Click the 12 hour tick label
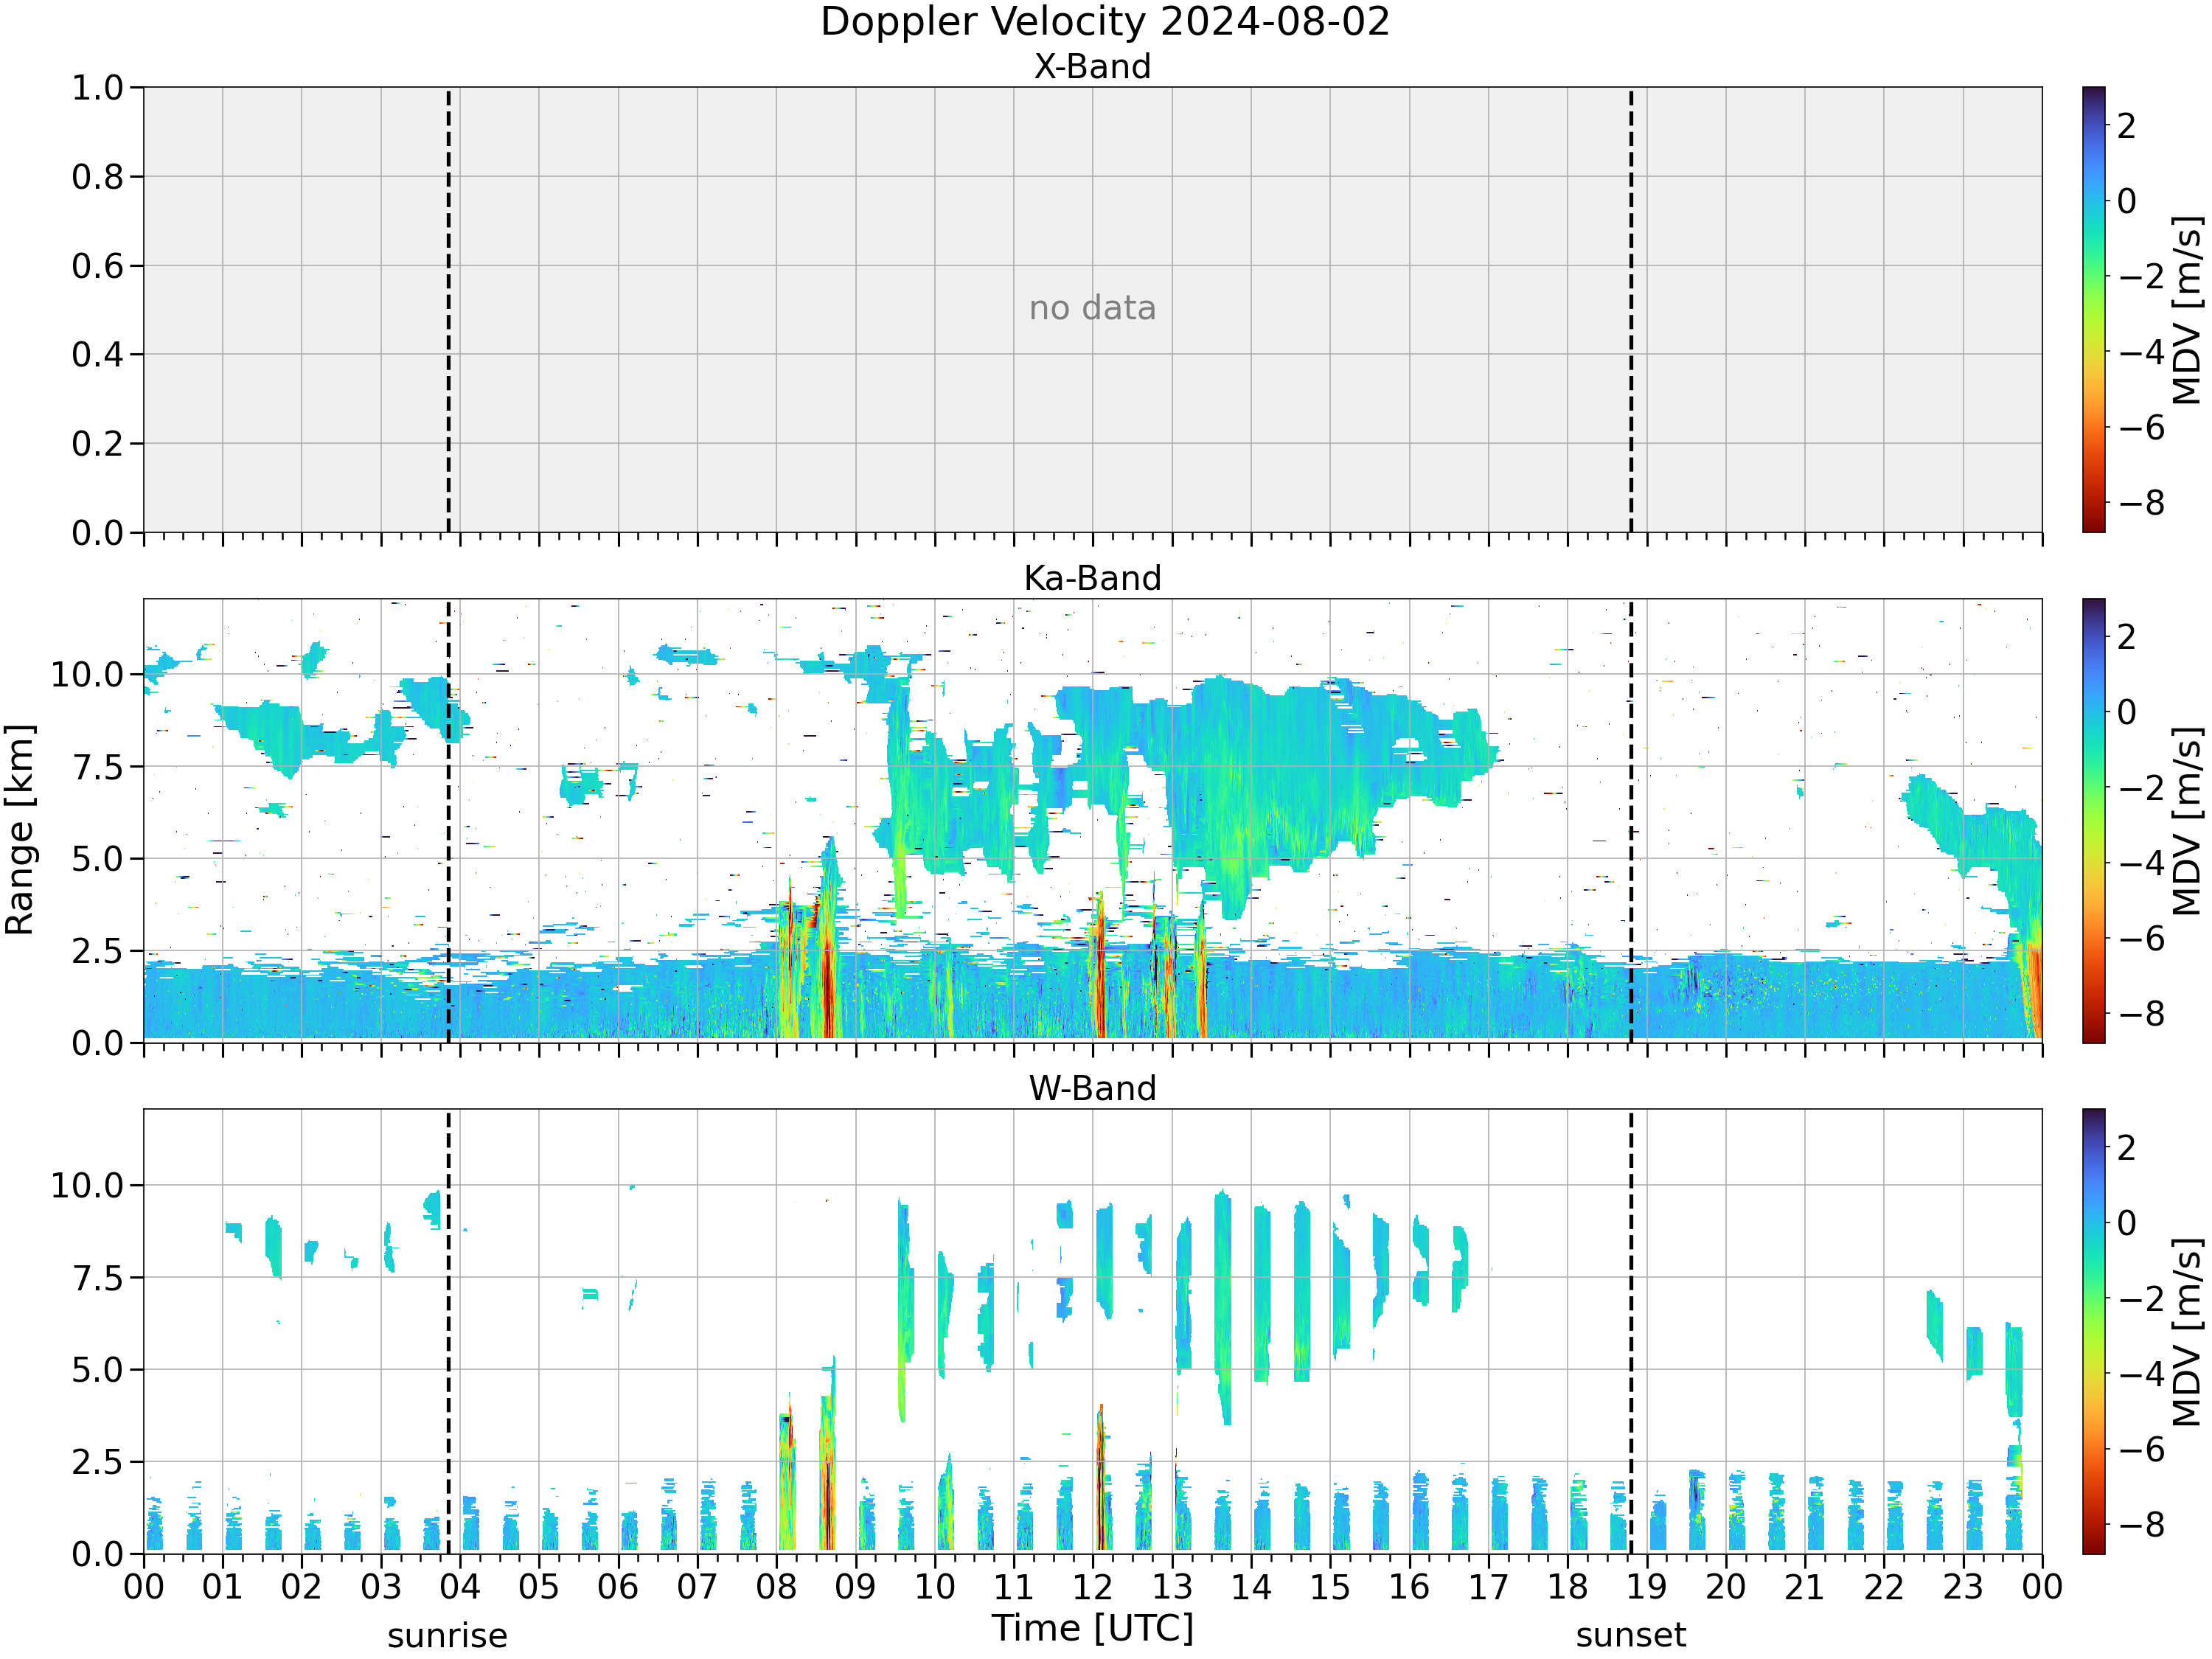 [x=1092, y=1587]
